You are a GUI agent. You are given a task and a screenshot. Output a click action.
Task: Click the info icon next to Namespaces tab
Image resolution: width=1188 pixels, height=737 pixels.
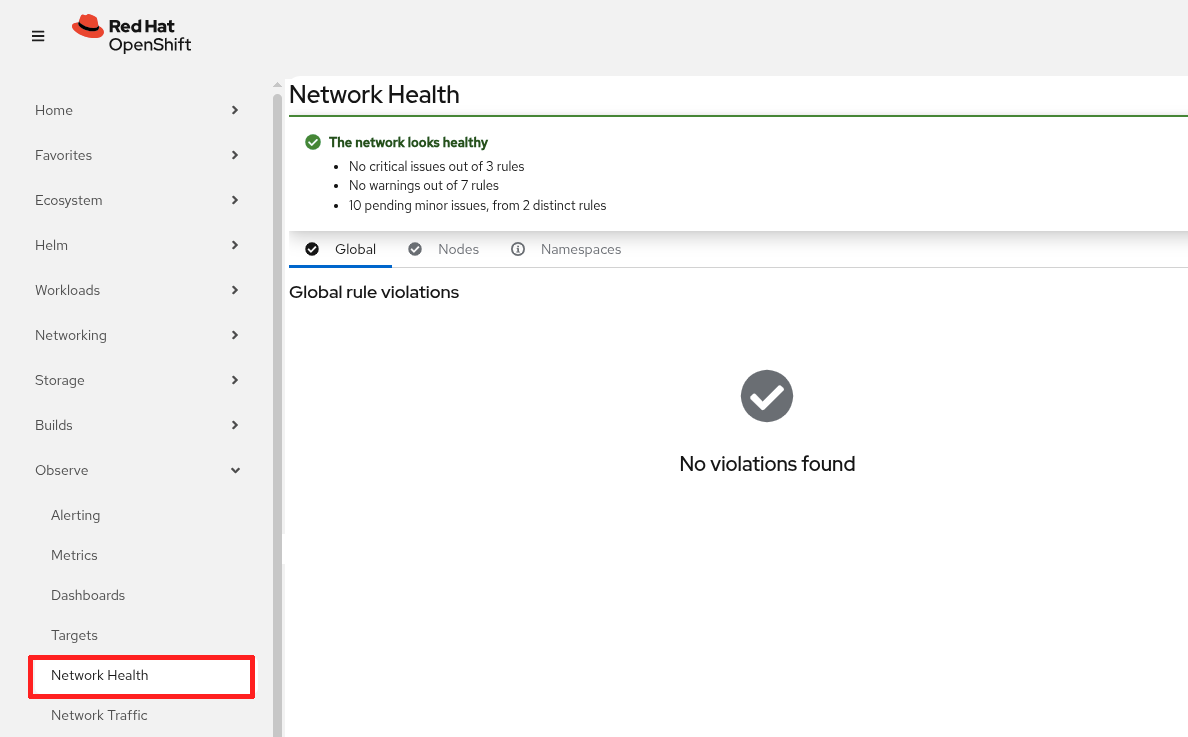click(x=517, y=249)
